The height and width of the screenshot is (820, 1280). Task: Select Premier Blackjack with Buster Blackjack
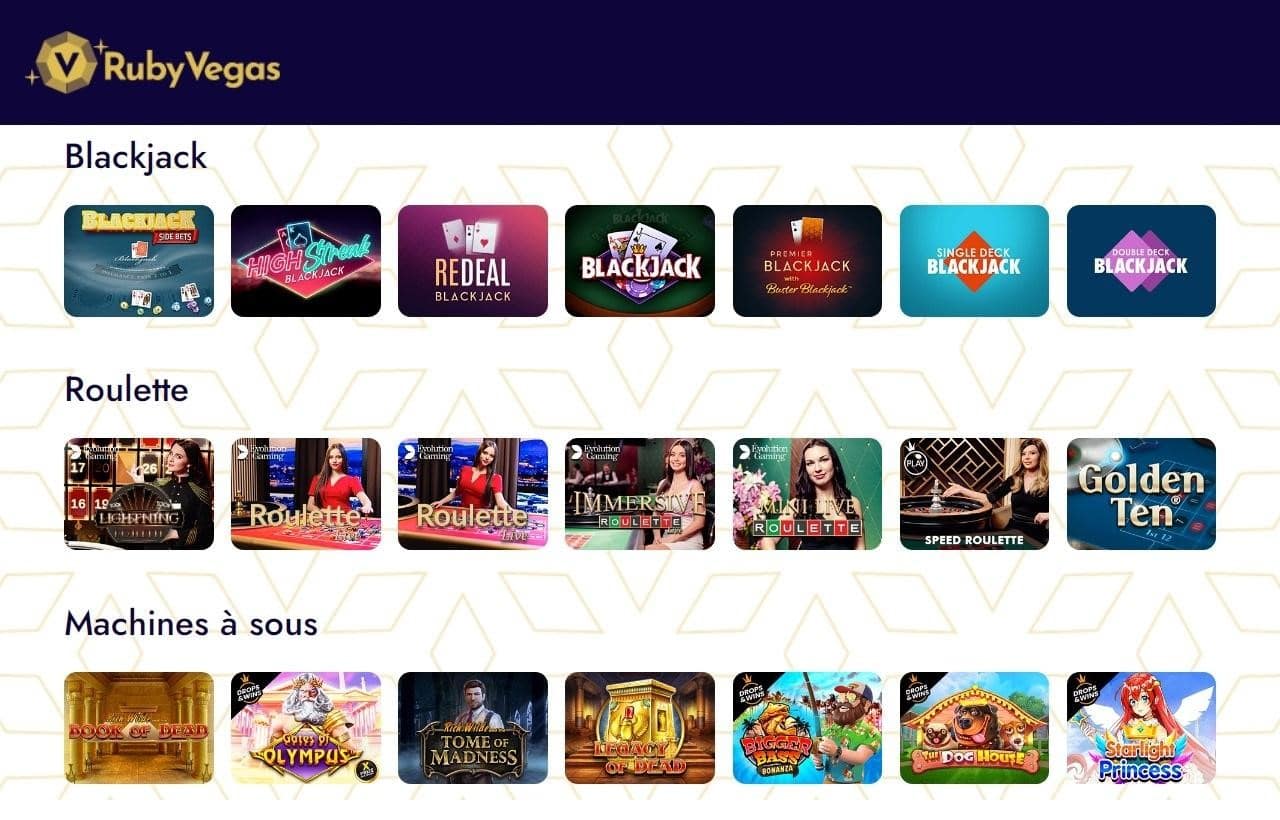[x=807, y=261]
